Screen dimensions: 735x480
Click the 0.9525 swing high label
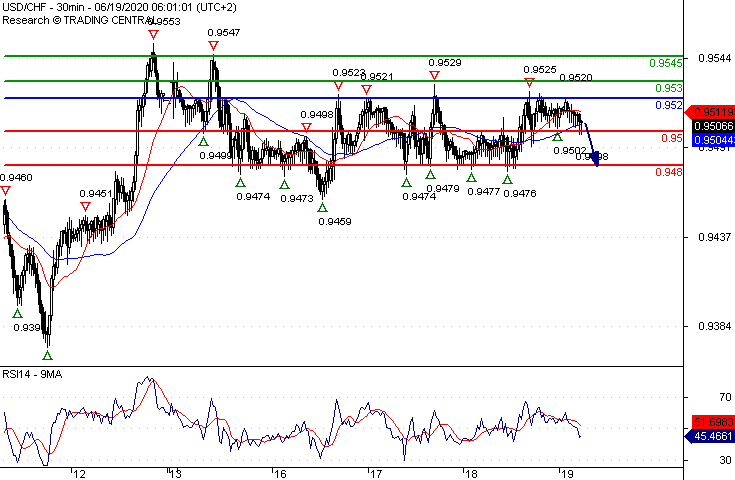coord(540,69)
